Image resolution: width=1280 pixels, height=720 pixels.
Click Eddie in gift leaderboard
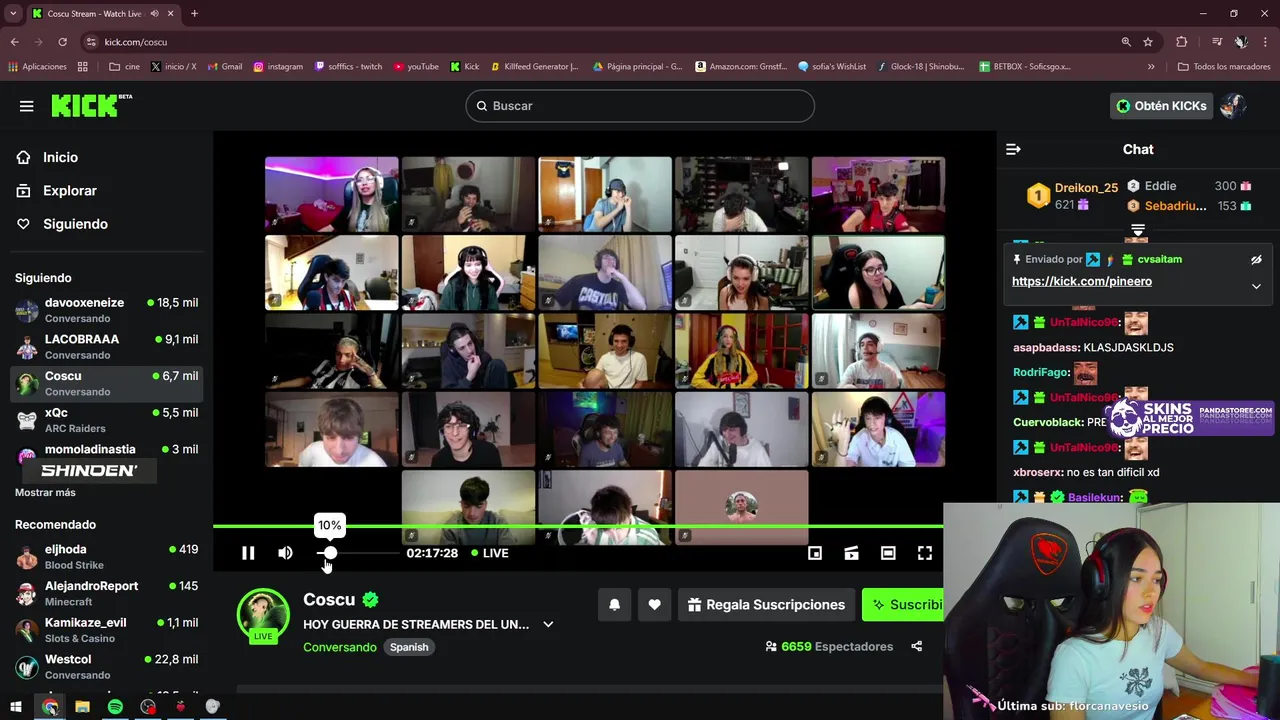click(x=1160, y=186)
